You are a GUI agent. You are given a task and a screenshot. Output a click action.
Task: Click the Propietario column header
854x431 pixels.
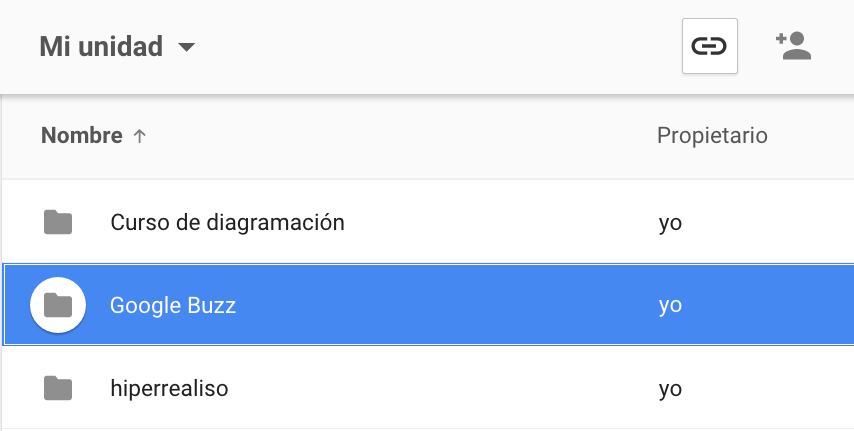click(712, 136)
